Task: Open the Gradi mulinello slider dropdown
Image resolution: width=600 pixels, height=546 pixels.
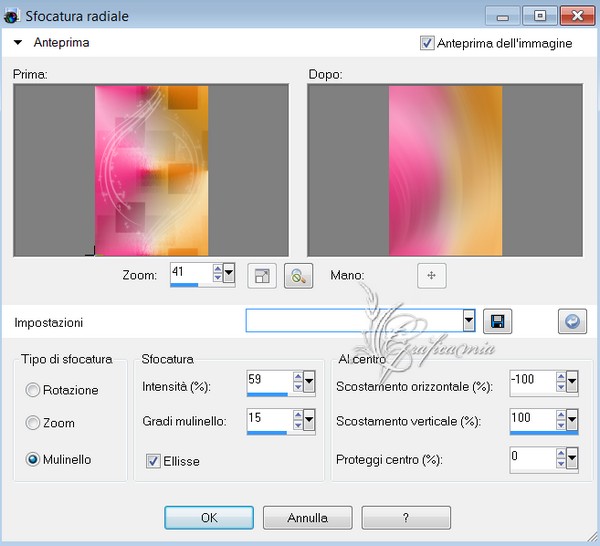Action: (x=309, y=420)
